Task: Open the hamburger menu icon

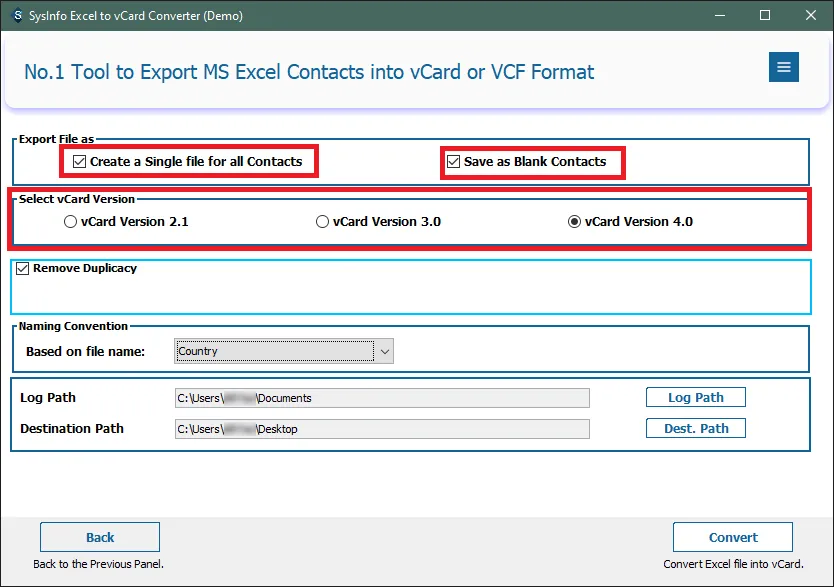Action: tap(783, 67)
